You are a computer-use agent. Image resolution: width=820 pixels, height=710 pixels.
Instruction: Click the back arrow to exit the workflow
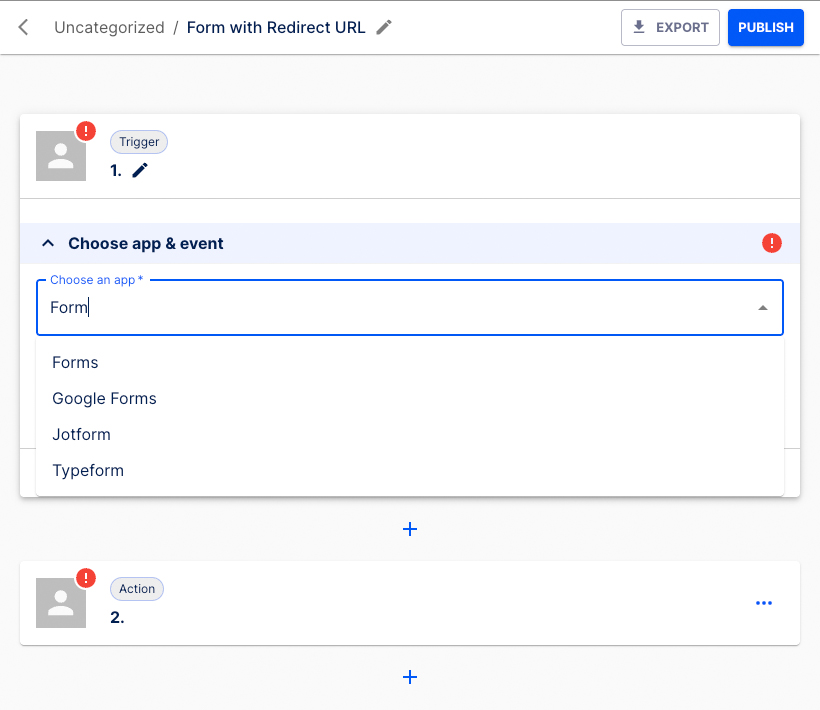pyautogui.click(x=22, y=27)
